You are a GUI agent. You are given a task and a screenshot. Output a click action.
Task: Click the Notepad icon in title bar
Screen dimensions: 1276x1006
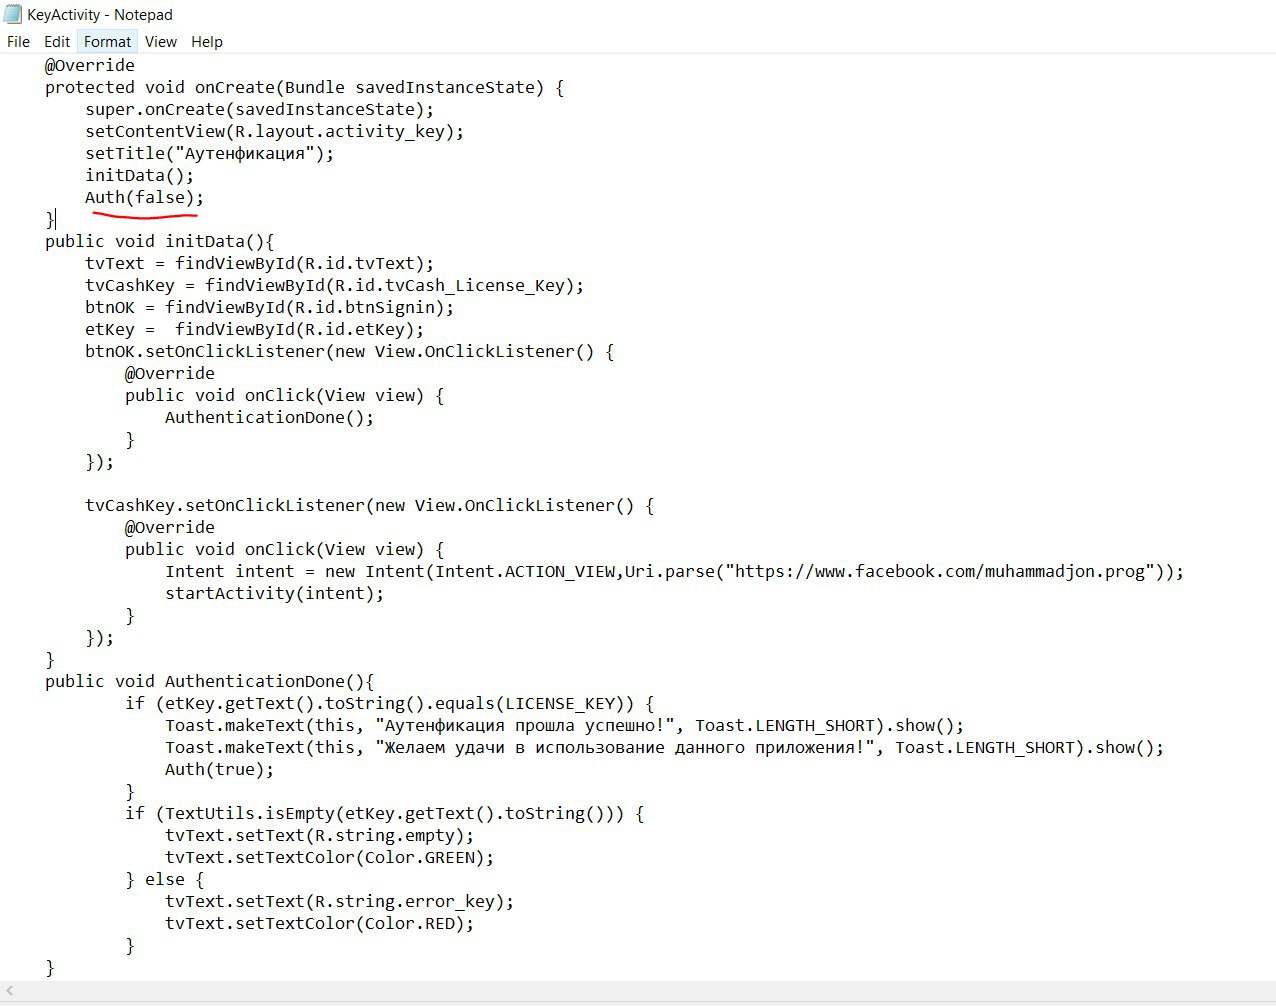13,14
